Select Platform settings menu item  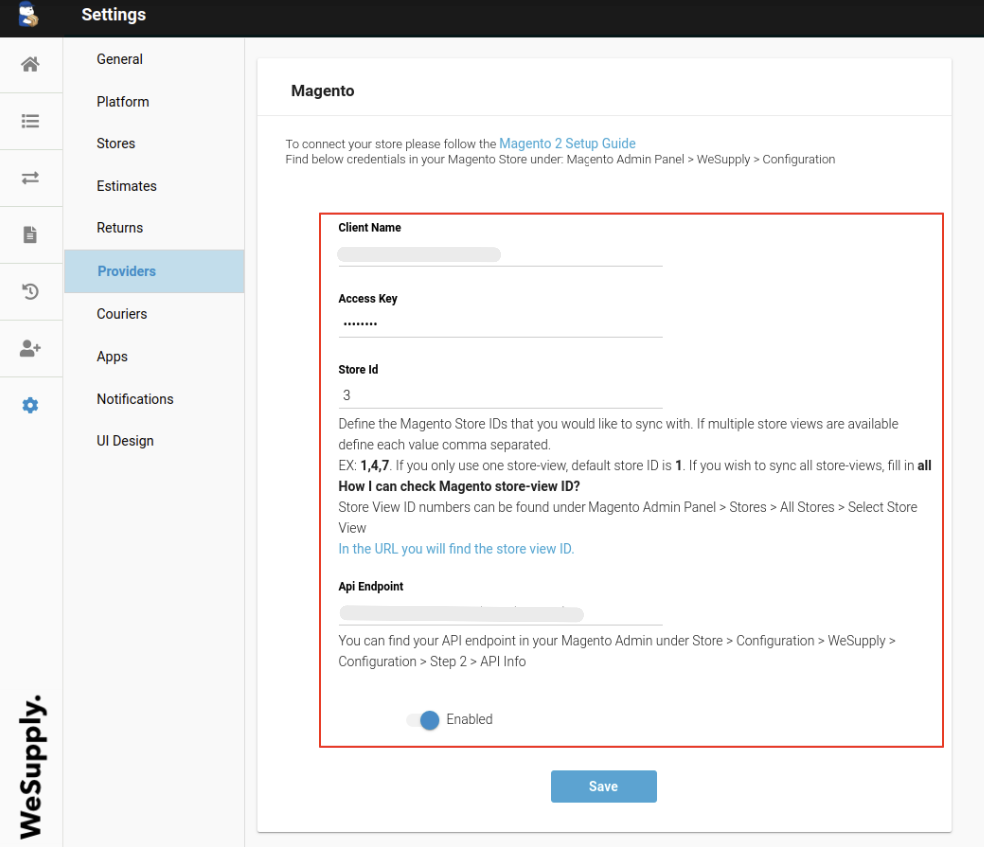(123, 102)
